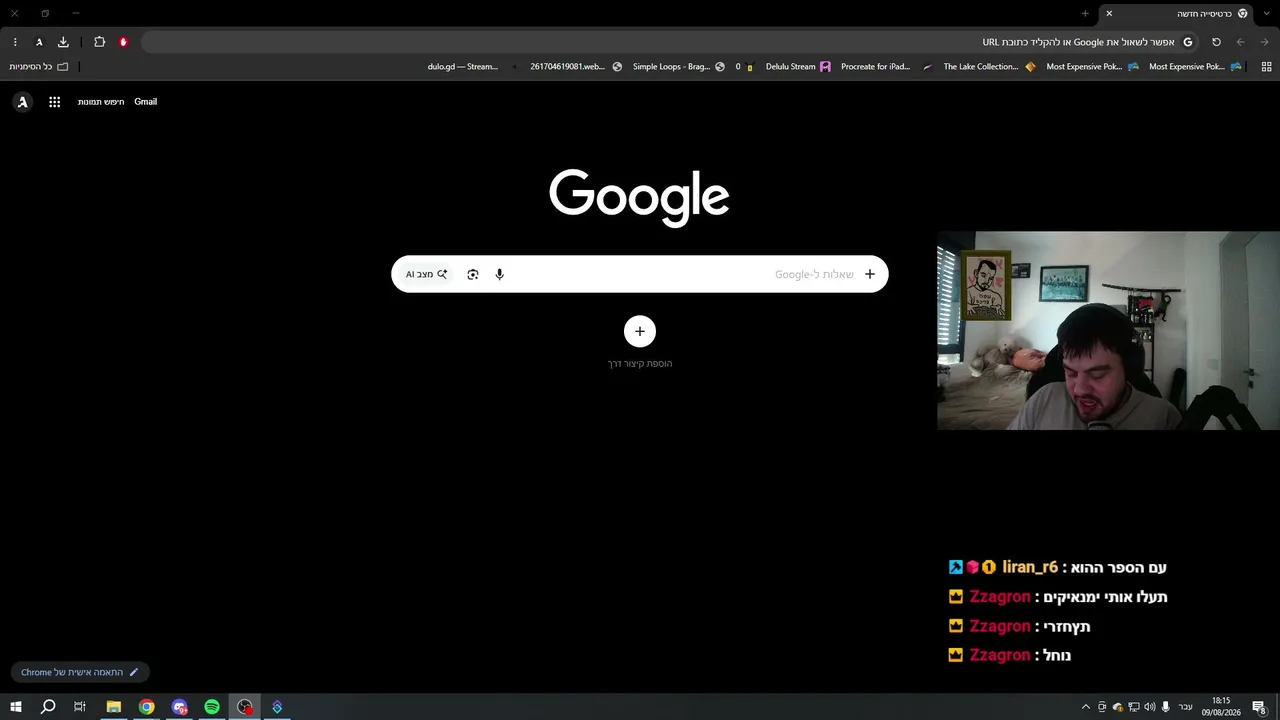Open the Gmail link

pyautogui.click(x=146, y=102)
